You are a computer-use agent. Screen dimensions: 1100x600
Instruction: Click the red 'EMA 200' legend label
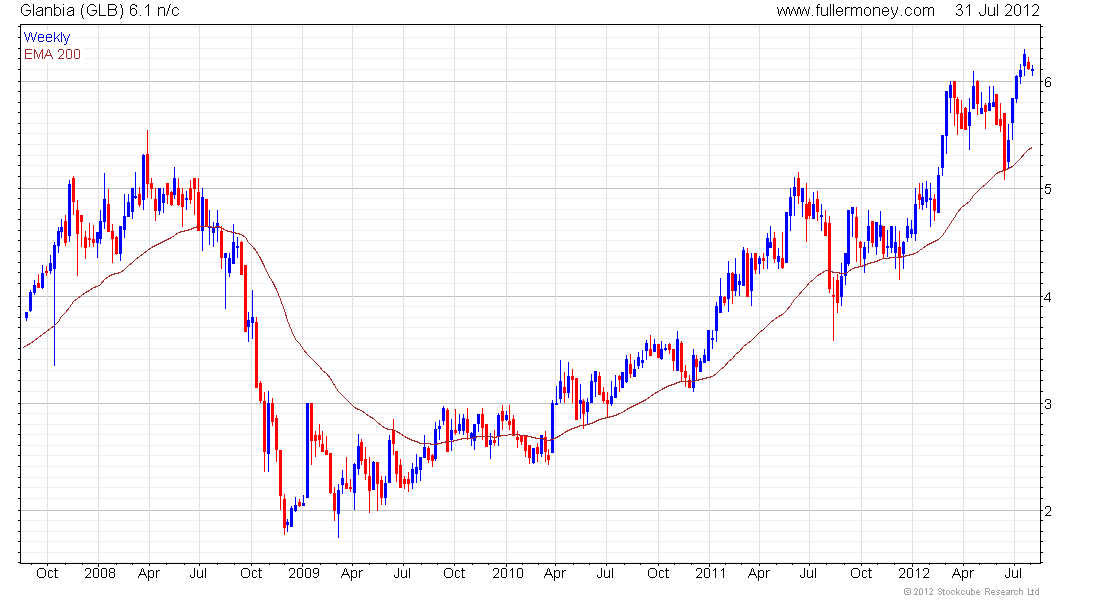pyautogui.click(x=53, y=54)
